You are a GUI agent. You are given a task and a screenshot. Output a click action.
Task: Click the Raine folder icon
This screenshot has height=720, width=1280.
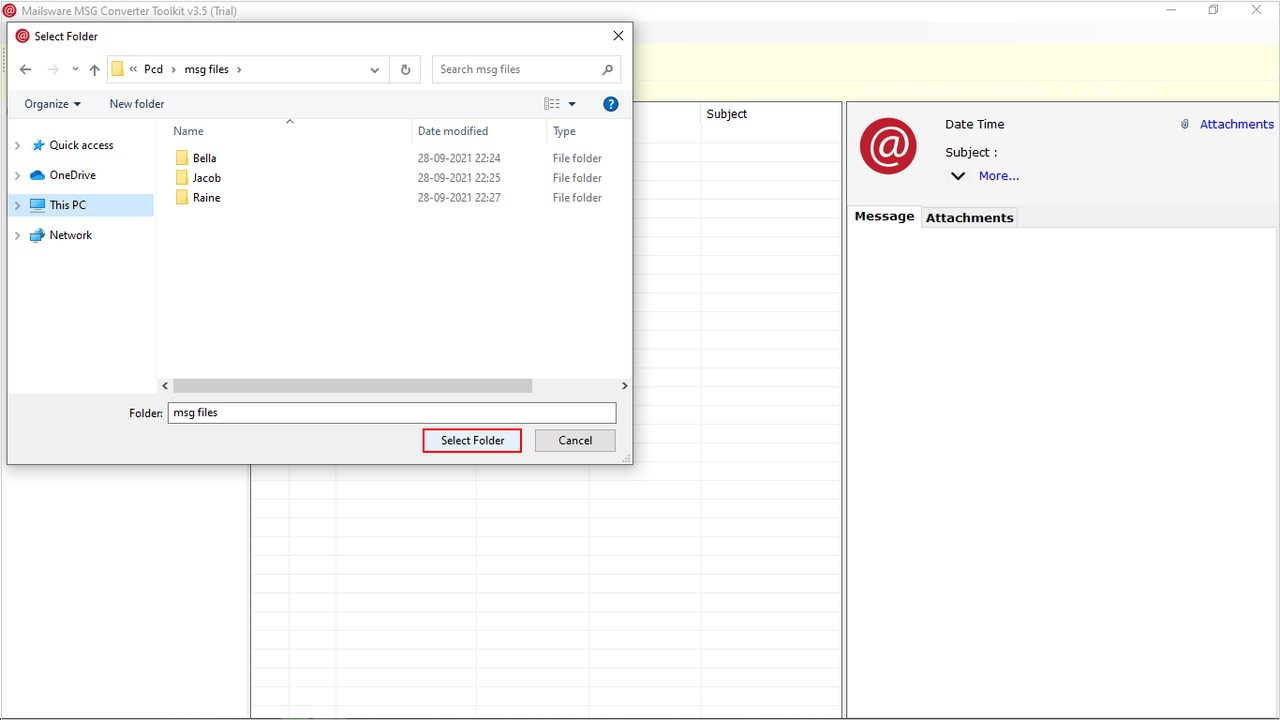coord(182,198)
